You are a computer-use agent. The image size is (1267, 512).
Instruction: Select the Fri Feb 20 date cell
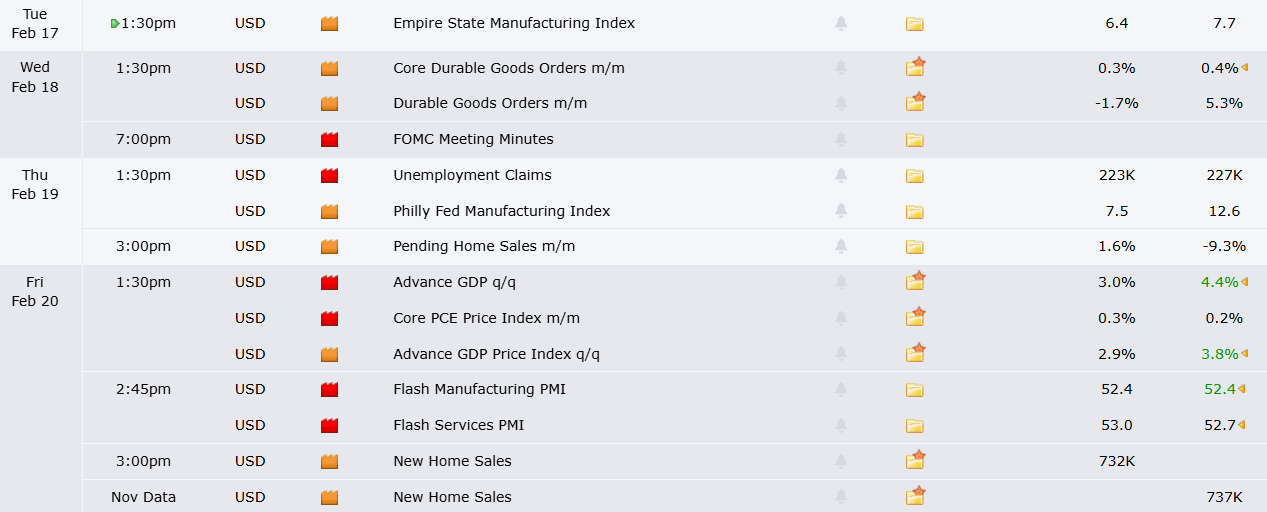(x=35, y=291)
